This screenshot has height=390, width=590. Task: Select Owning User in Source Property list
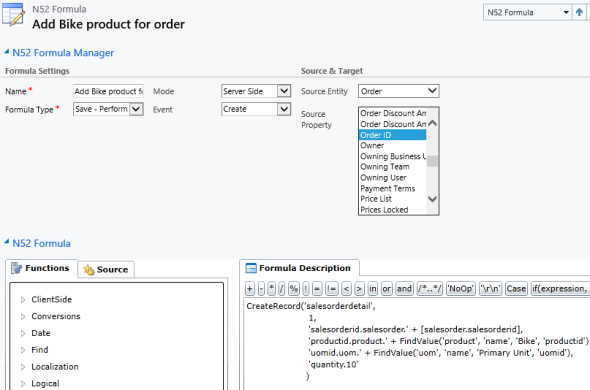(x=393, y=177)
